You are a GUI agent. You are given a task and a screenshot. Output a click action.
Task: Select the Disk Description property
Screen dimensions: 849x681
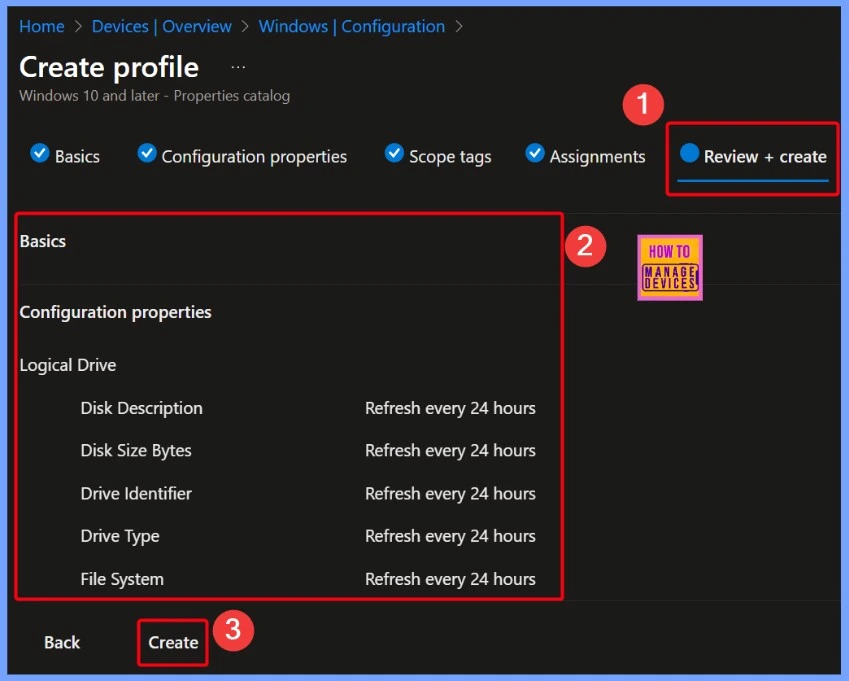[x=141, y=408]
